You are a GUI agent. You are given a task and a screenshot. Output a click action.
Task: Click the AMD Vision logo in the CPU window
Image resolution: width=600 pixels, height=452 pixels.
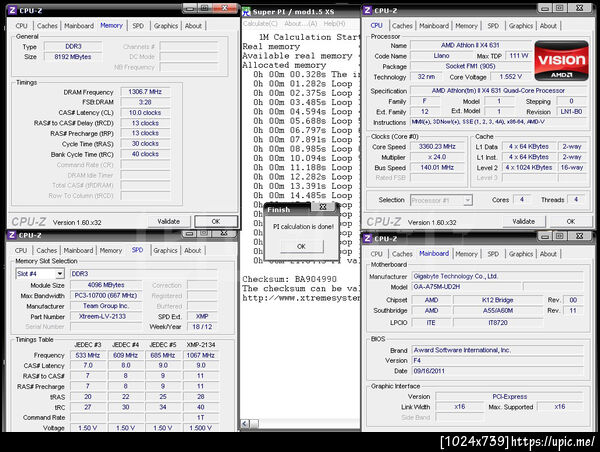(561, 60)
